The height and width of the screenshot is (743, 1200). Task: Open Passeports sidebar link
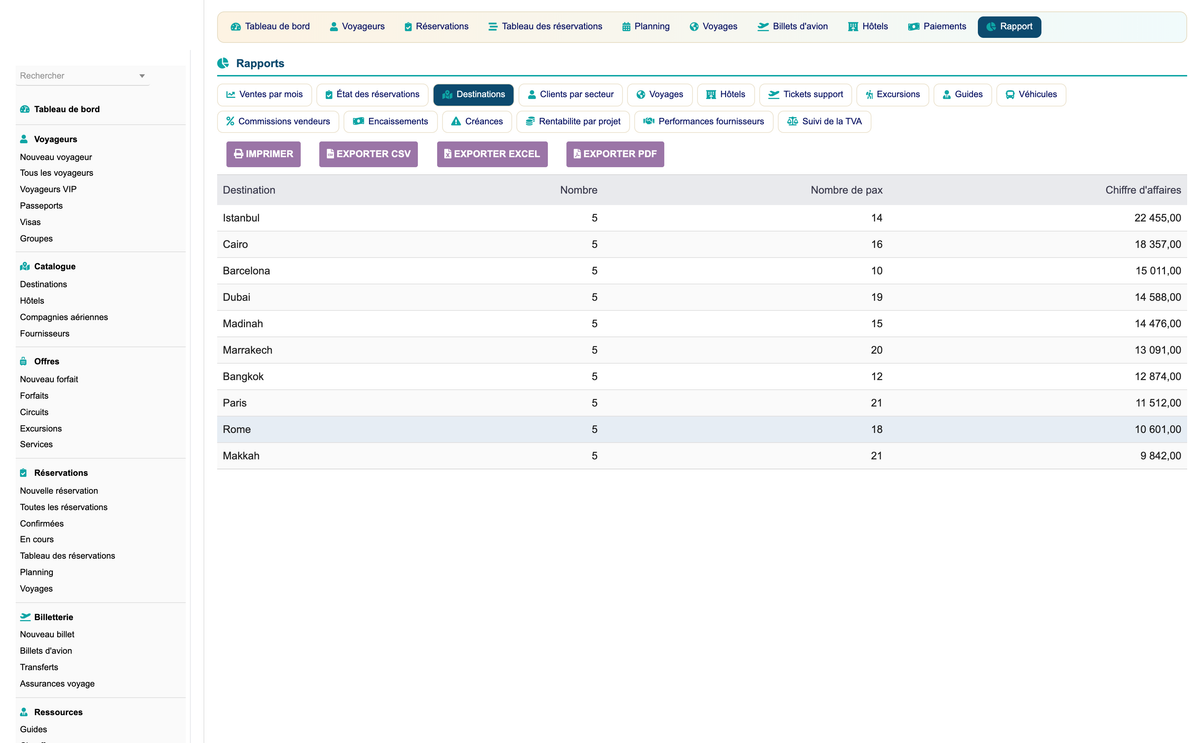[41, 206]
